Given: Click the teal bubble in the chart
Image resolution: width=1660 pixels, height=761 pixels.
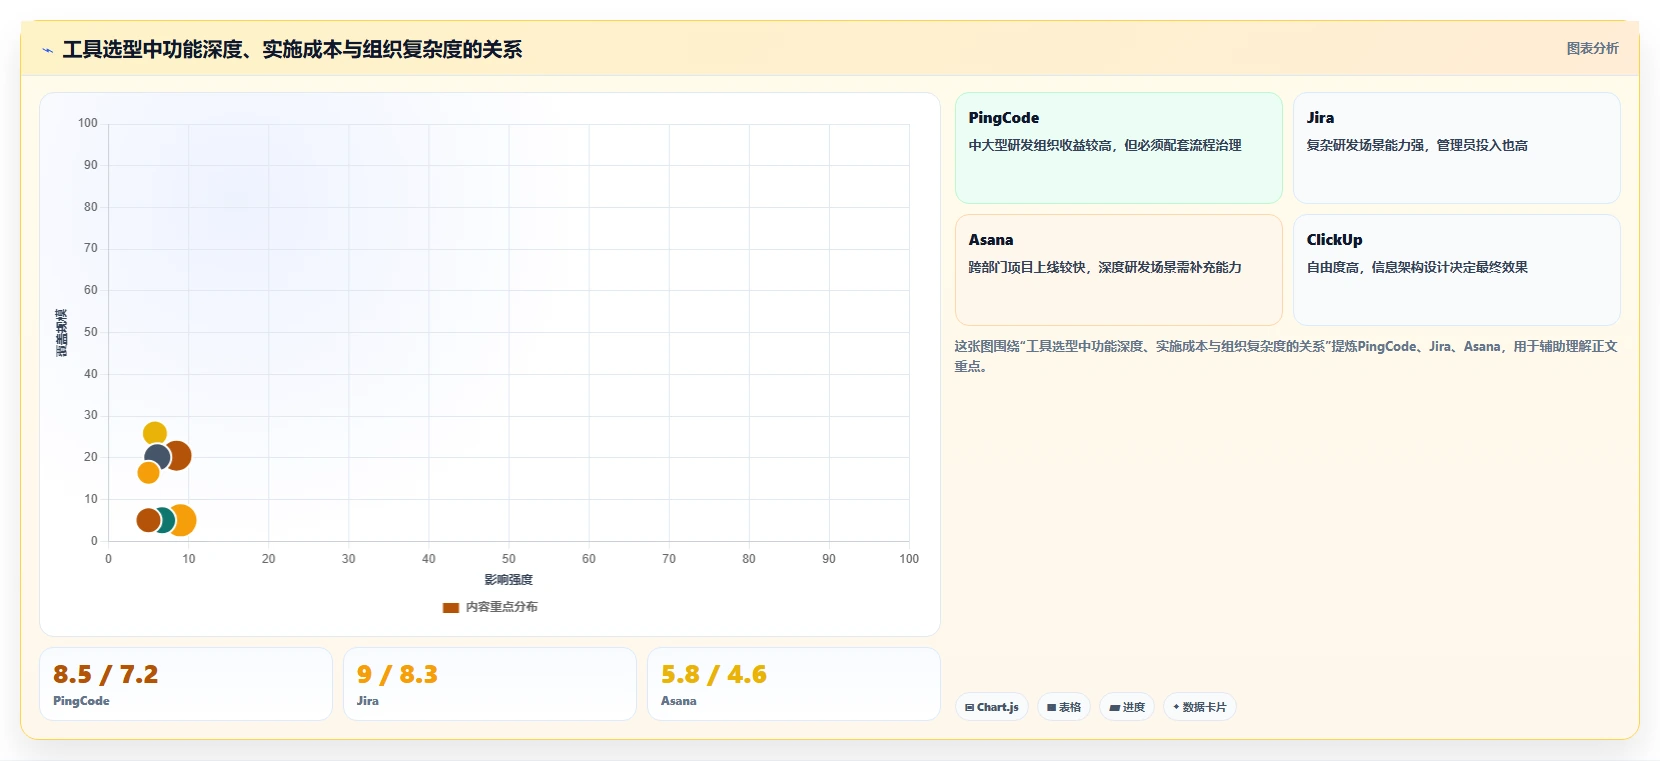Looking at the screenshot, I should 163,520.
